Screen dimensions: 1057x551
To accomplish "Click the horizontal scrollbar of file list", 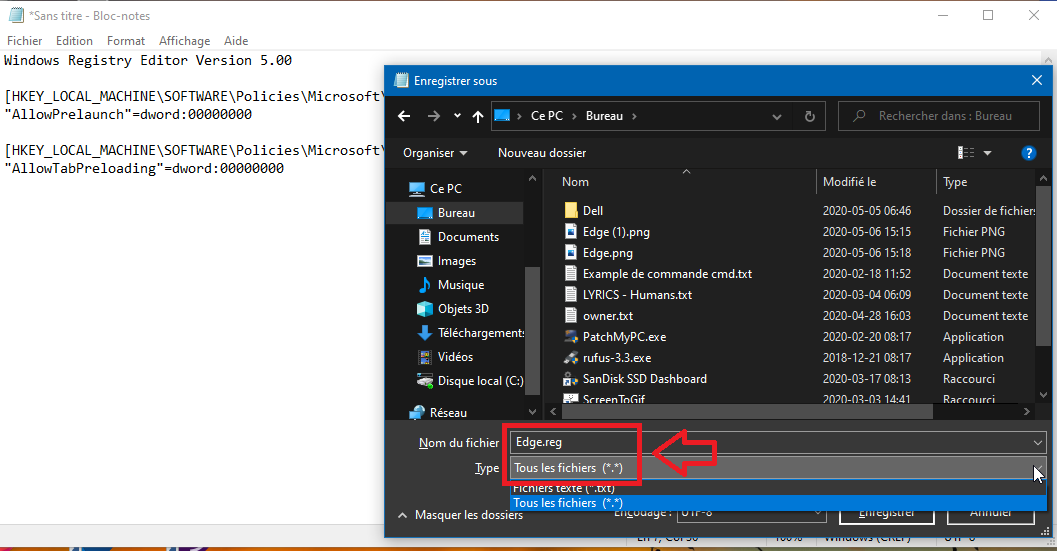I will pos(747,411).
